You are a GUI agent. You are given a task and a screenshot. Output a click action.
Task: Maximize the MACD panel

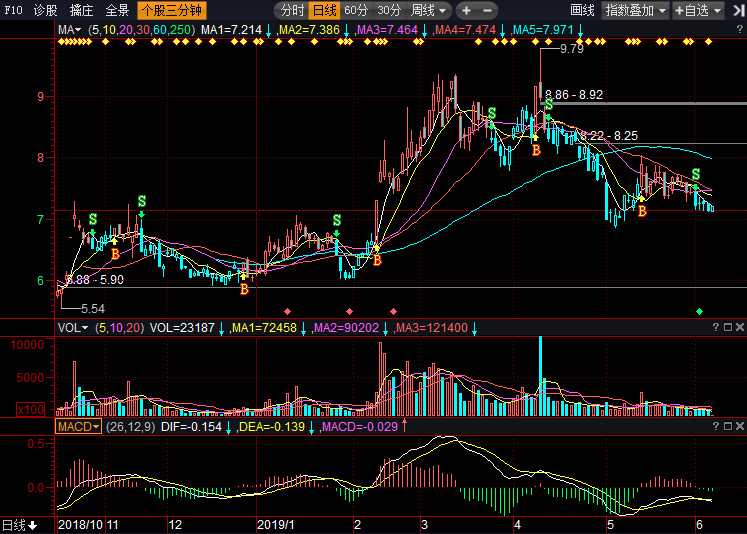pyautogui.click(x=727, y=426)
